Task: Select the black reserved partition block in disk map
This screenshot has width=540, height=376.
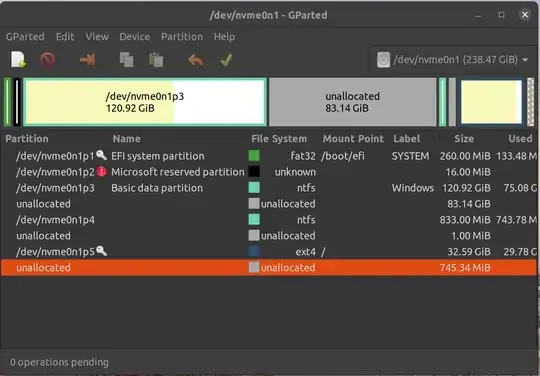Action: point(17,102)
